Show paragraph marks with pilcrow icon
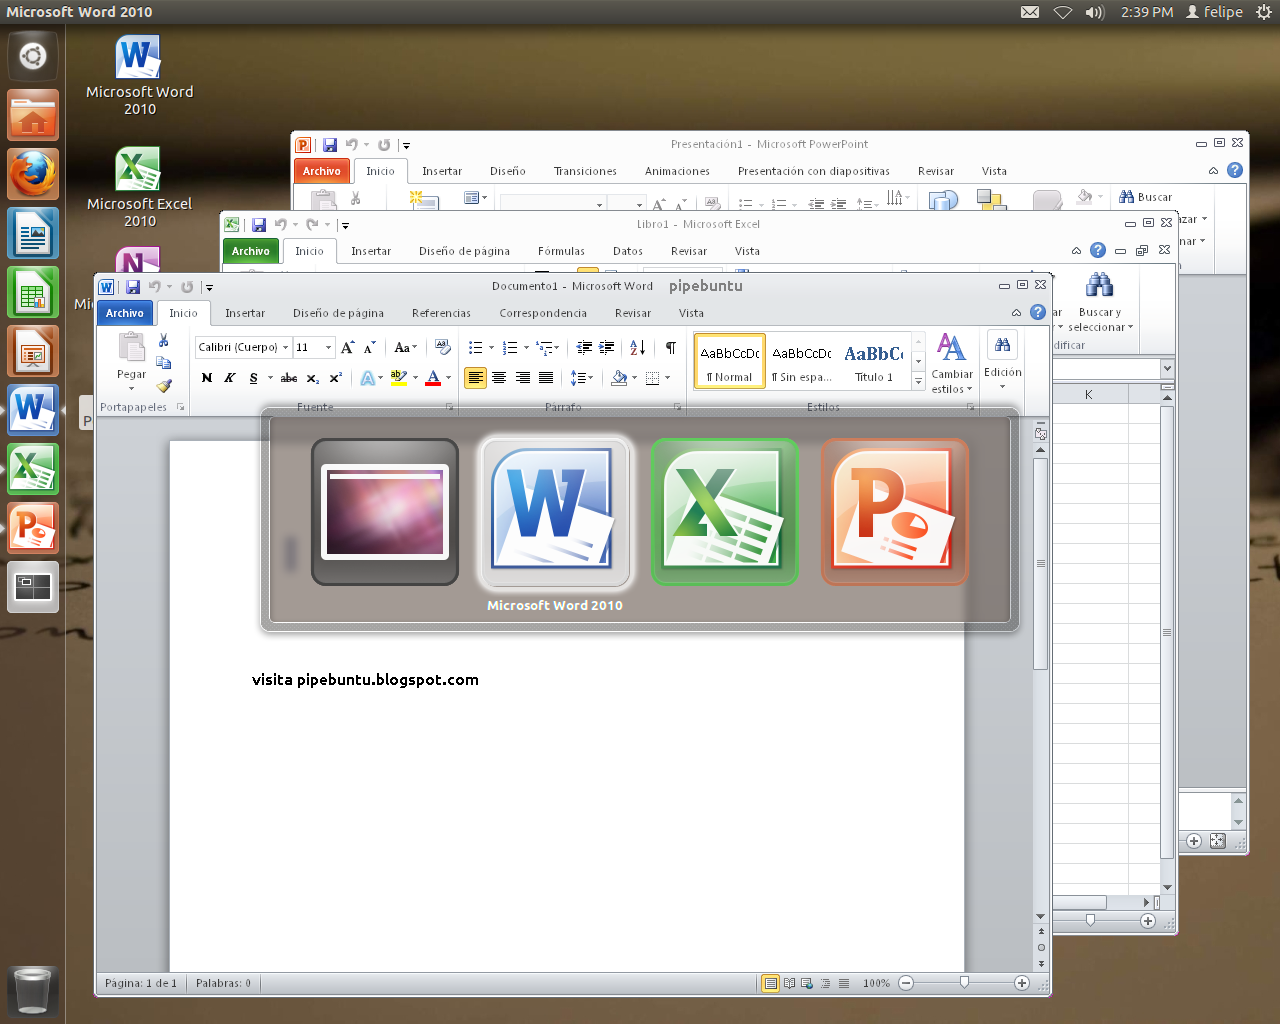This screenshot has height=1024, width=1280. [670, 348]
